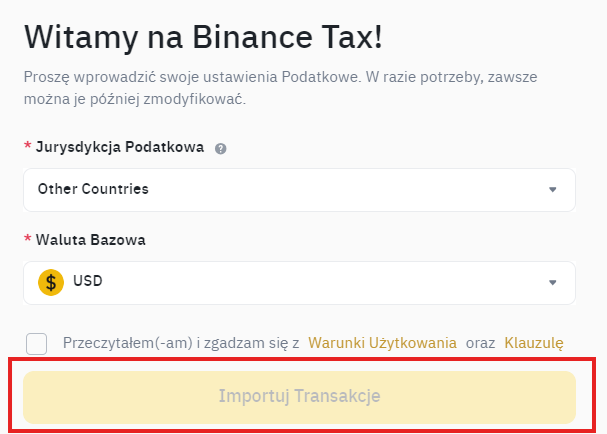This screenshot has width=607, height=434.
Task: Click the red asterisk before Jurysdykcja Podatkowa
Action: pyautogui.click(x=27, y=148)
